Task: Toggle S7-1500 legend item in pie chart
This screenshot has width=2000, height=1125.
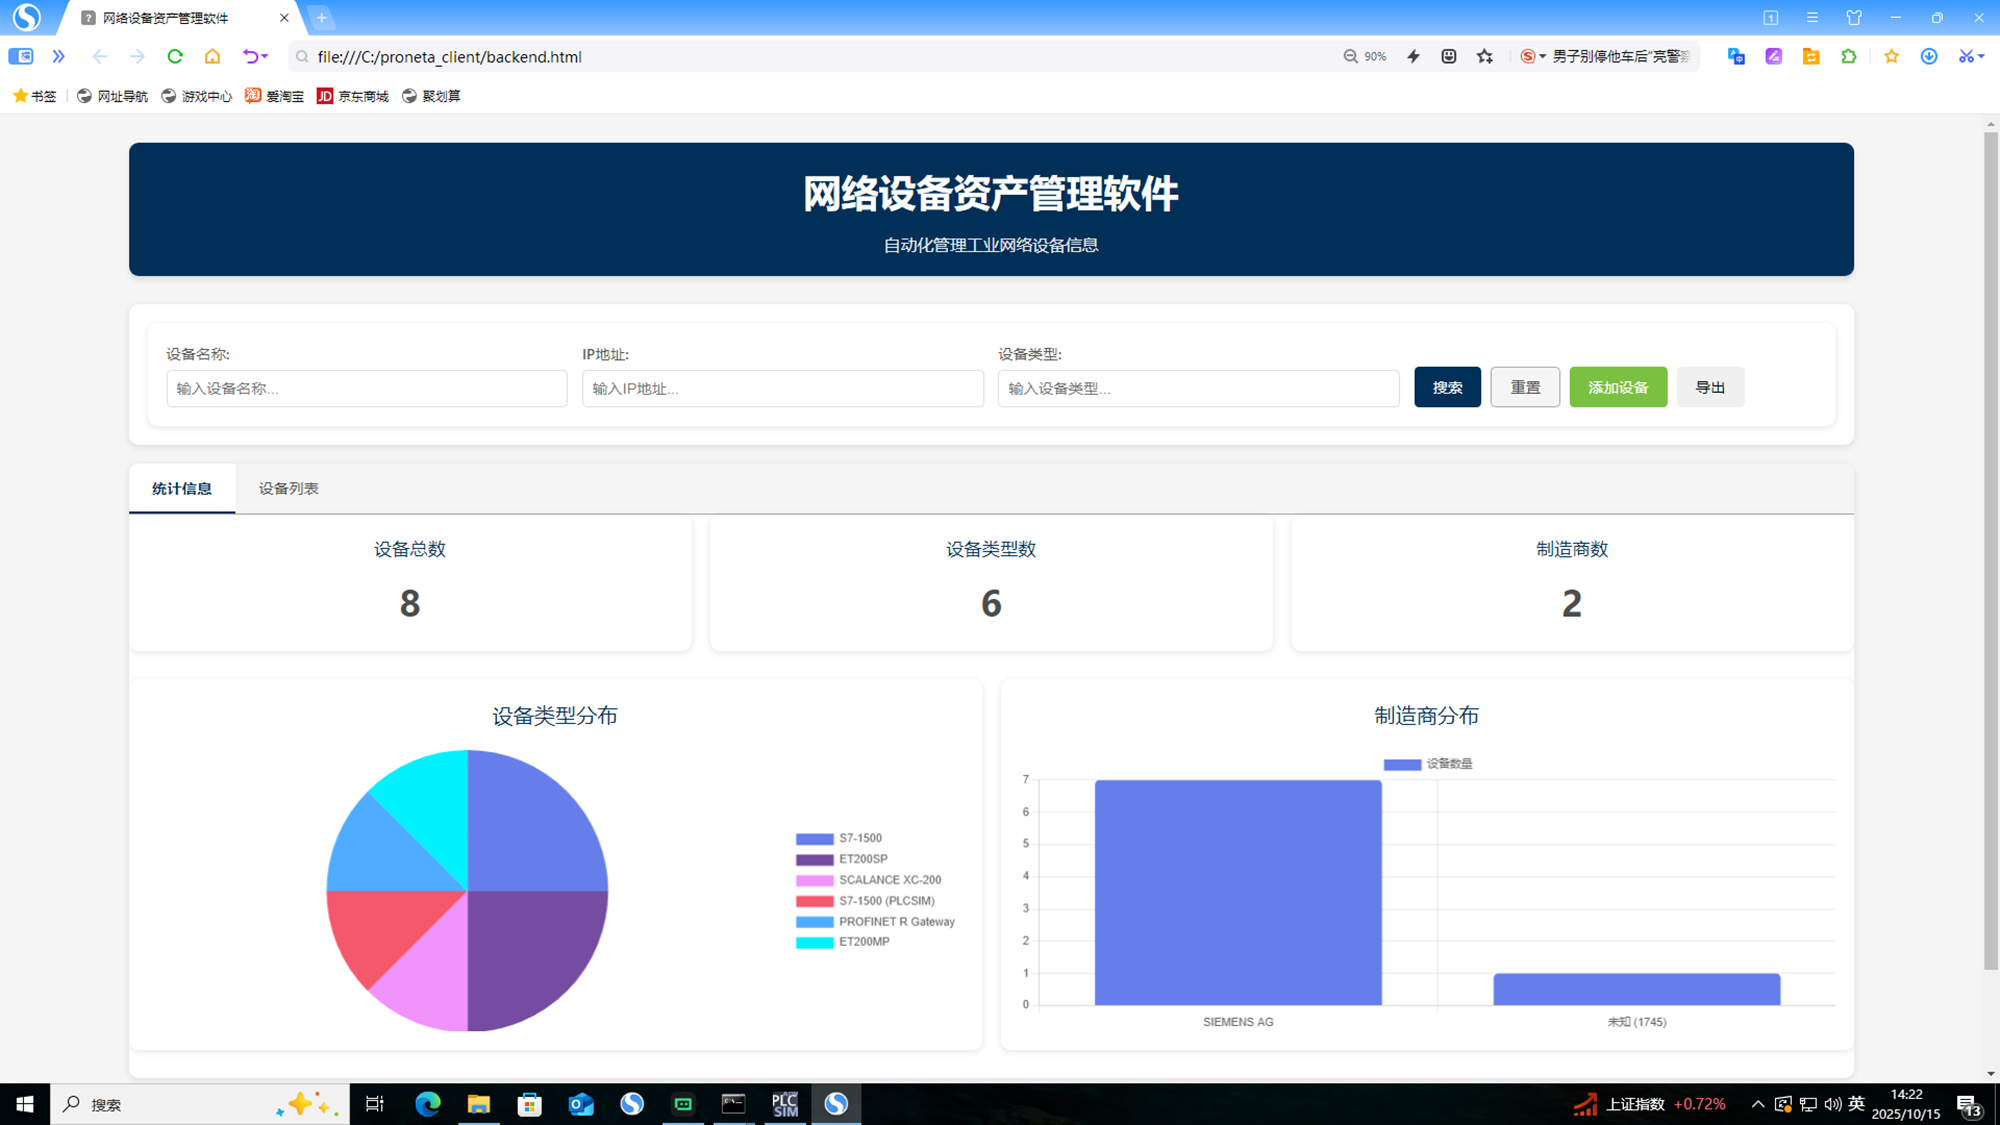Action: [x=859, y=838]
